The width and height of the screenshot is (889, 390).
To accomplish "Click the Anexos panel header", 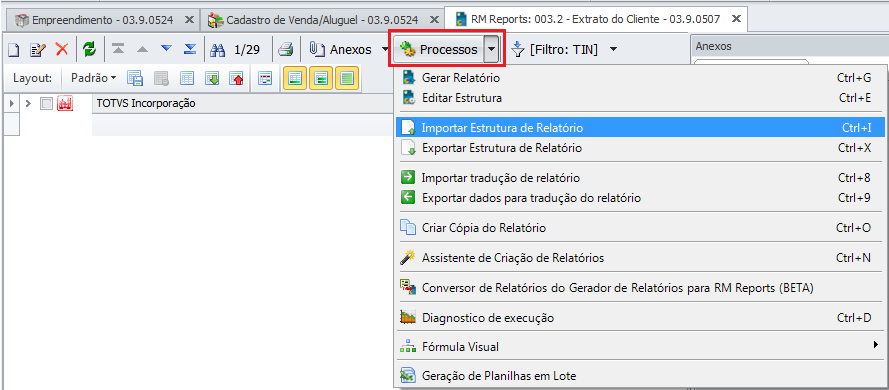I will (x=789, y=46).
